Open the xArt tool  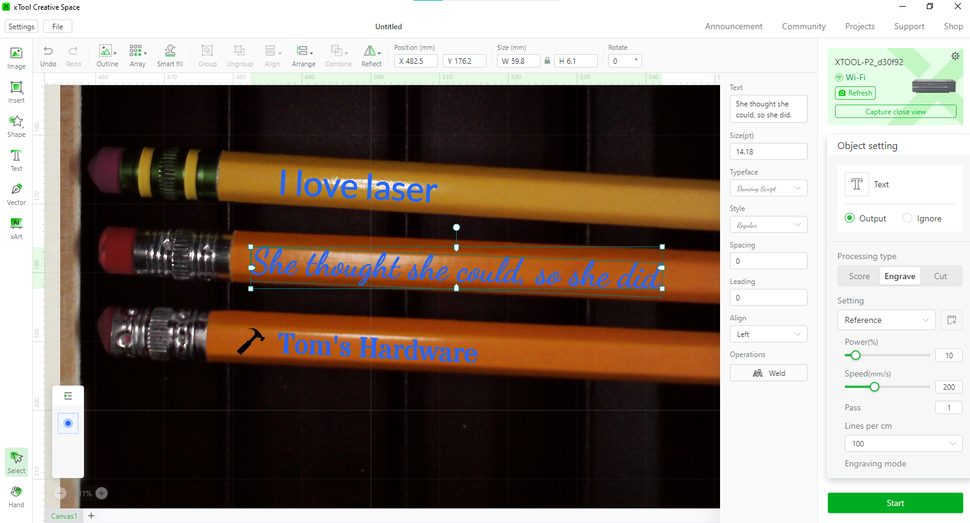pos(16,228)
